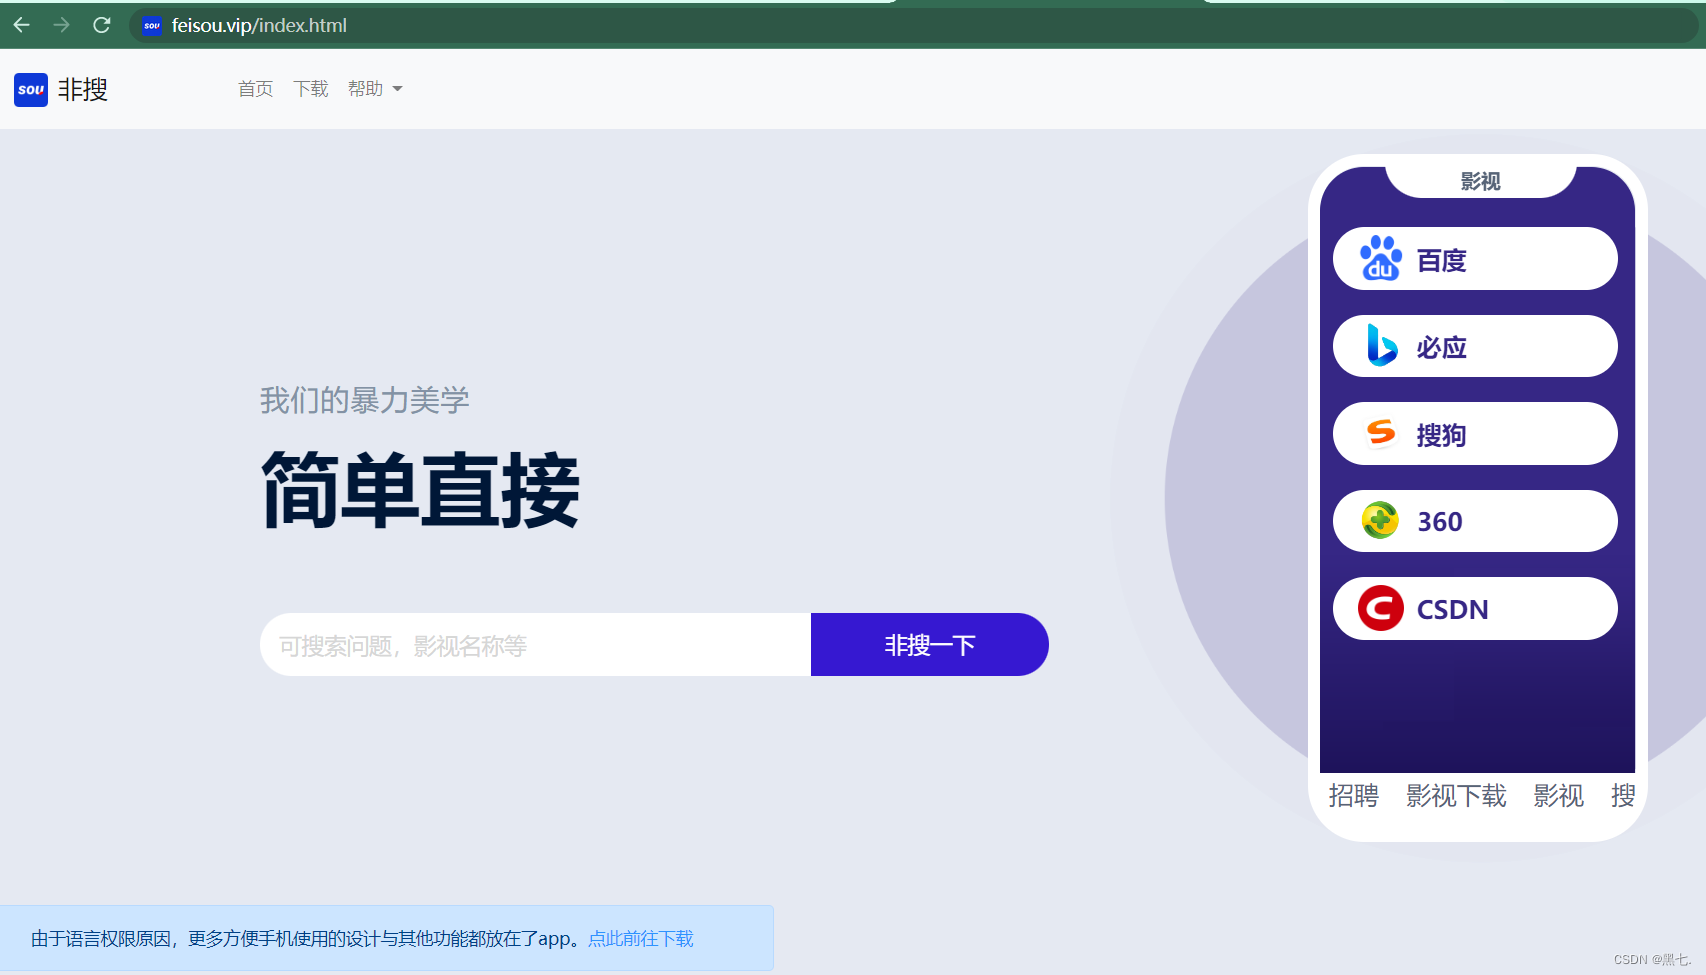Select the 360 search engine pill

tap(1475, 521)
